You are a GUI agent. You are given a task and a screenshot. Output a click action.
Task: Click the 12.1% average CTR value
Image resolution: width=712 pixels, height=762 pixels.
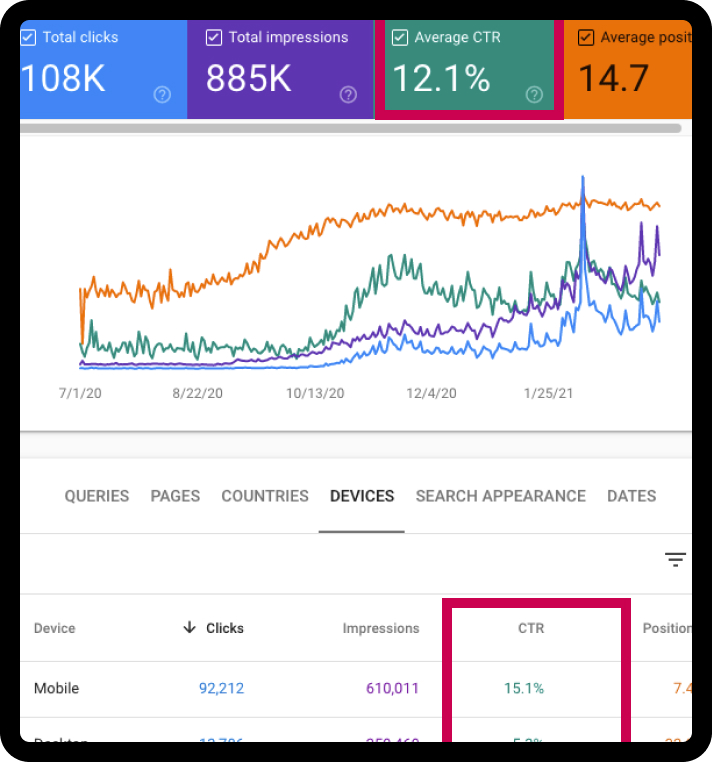[x=441, y=78]
